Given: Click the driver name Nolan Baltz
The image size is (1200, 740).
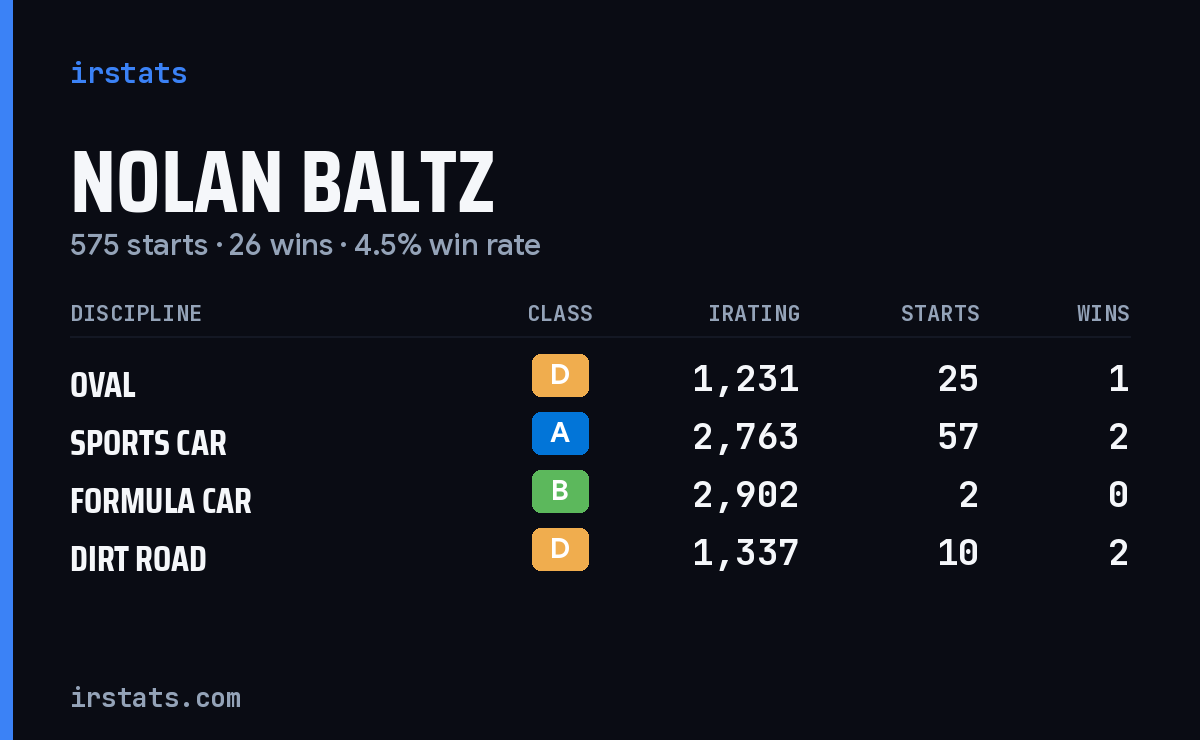Looking at the screenshot, I should point(283,184).
